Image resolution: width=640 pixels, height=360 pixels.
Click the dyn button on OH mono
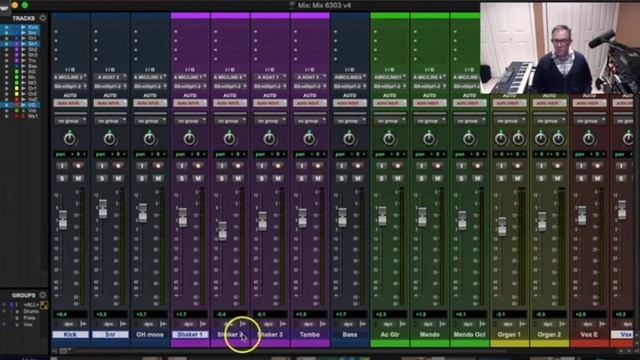coord(149,324)
